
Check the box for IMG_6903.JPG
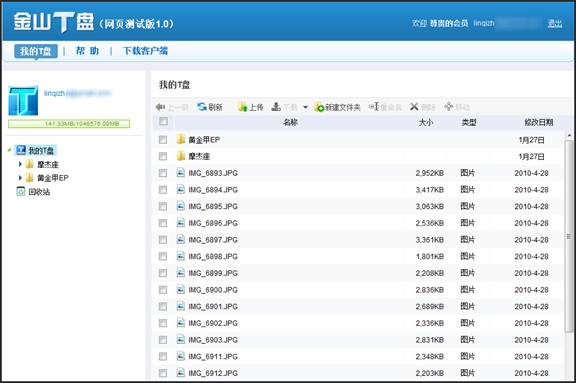(x=163, y=340)
